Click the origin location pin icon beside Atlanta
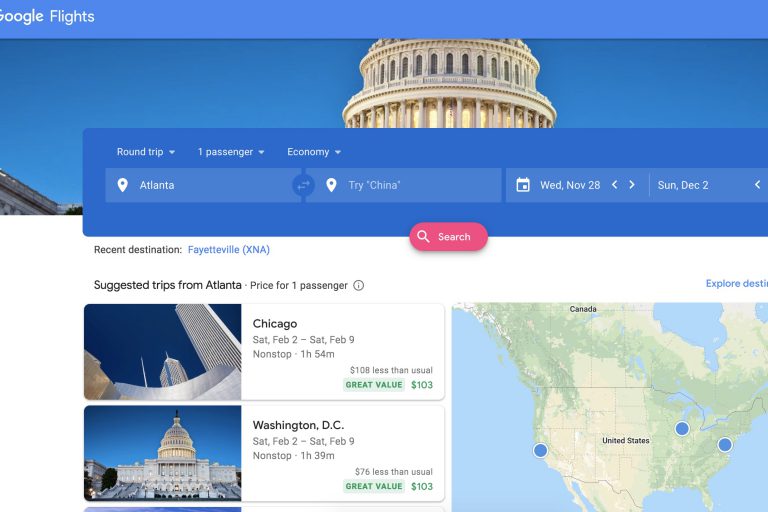Image resolution: width=768 pixels, height=512 pixels. click(122, 185)
